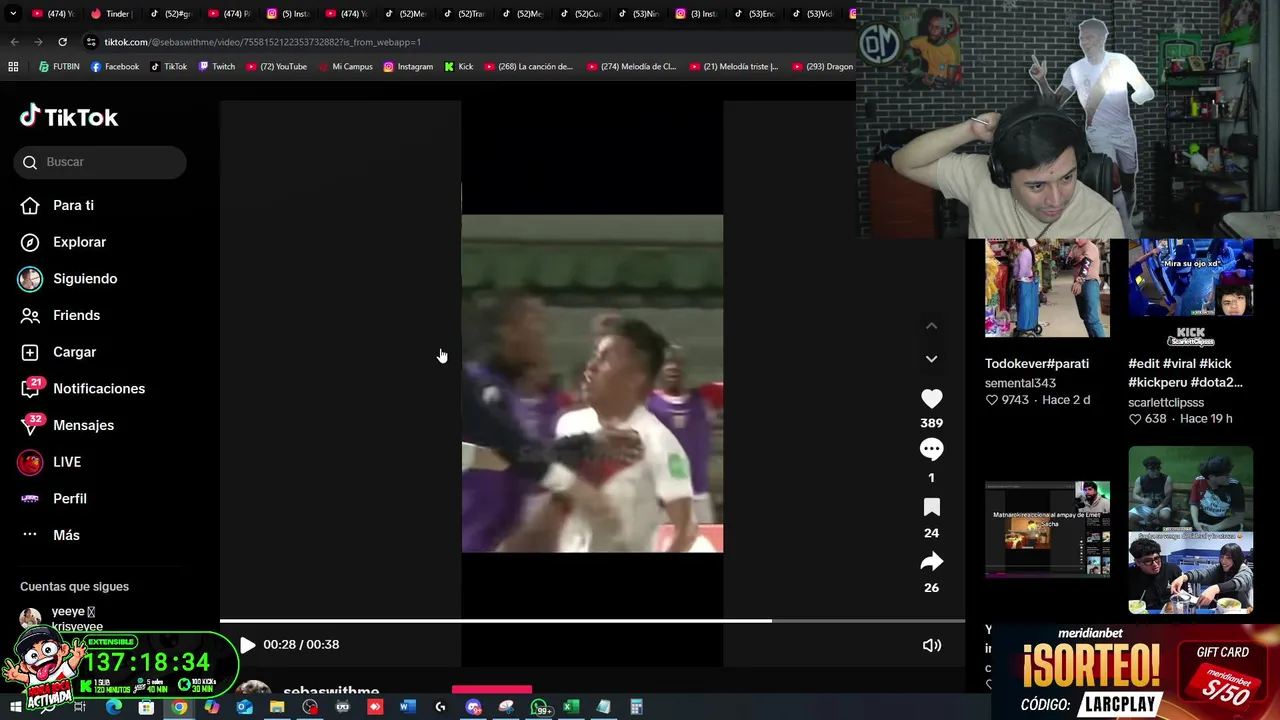
Task: Open scarlettclipsss profile link
Action: pos(1166,402)
